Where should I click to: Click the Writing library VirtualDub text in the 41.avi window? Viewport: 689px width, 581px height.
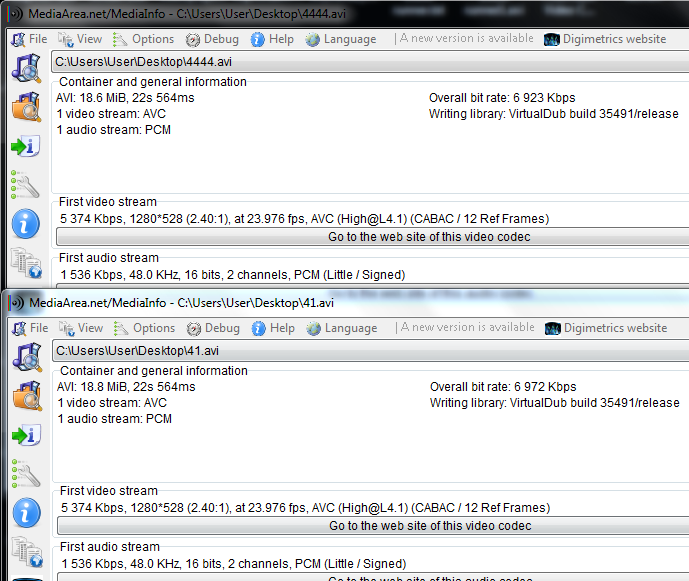(x=555, y=403)
